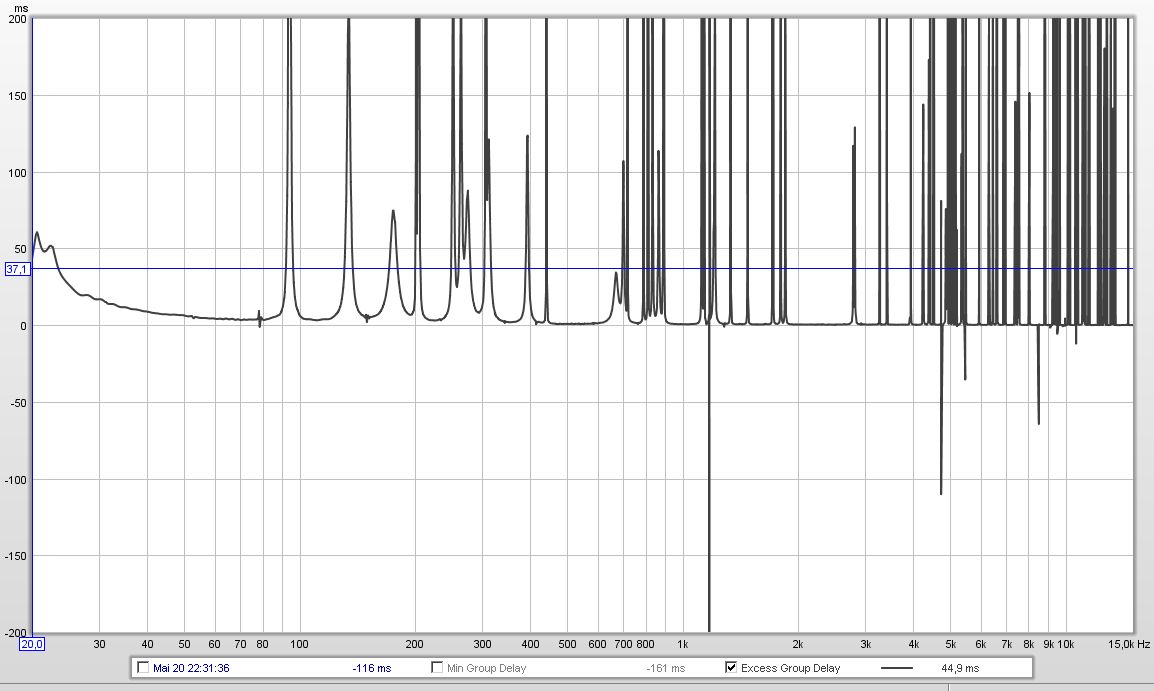
Task: Select the 20,0 frequency cursor box
Action: pos(32,645)
